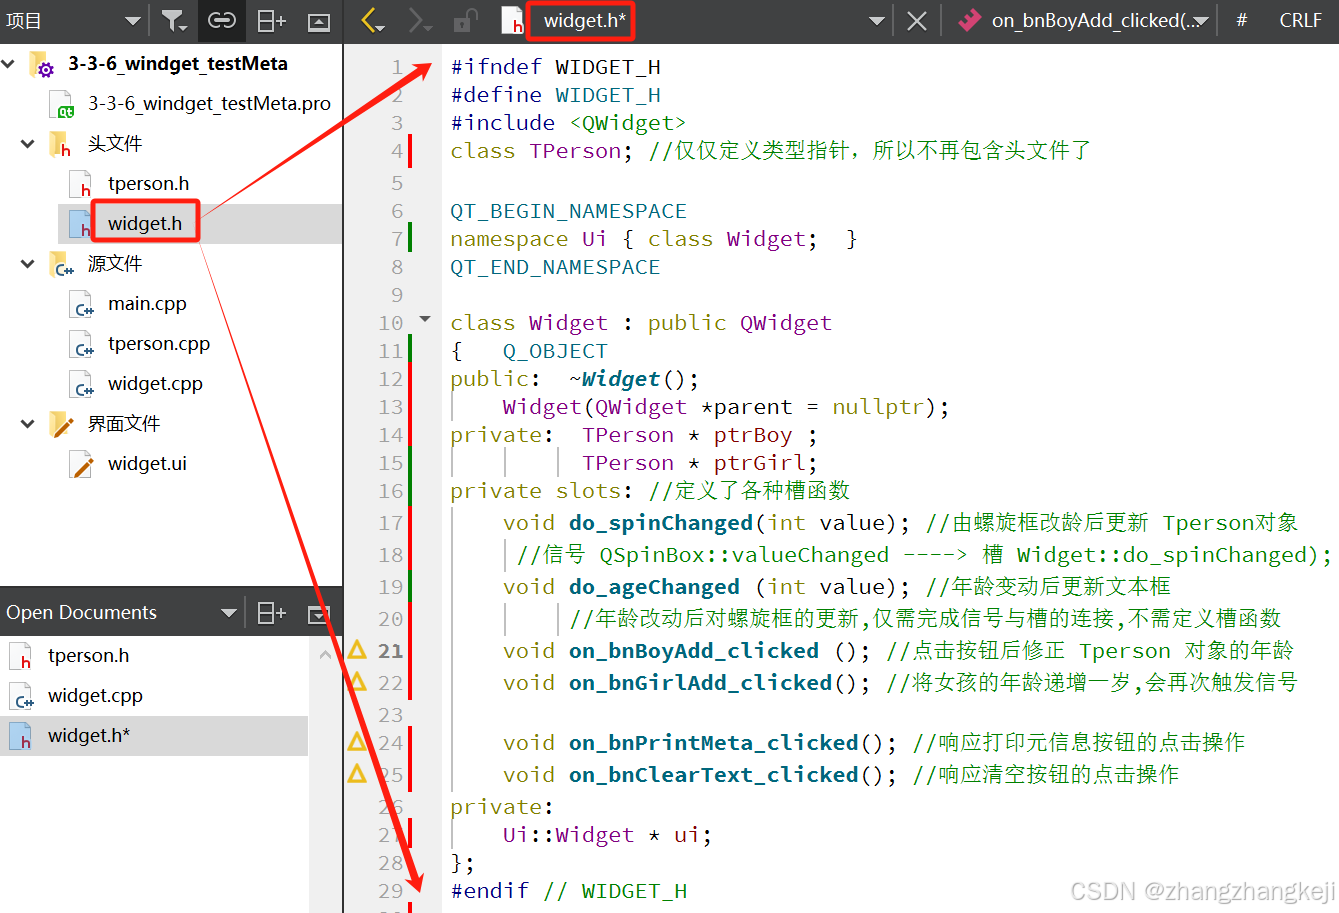The image size is (1339, 913).
Task: Click on_bnBoyAdd_clicked in the code
Action: pyautogui.click(x=694, y=651)
